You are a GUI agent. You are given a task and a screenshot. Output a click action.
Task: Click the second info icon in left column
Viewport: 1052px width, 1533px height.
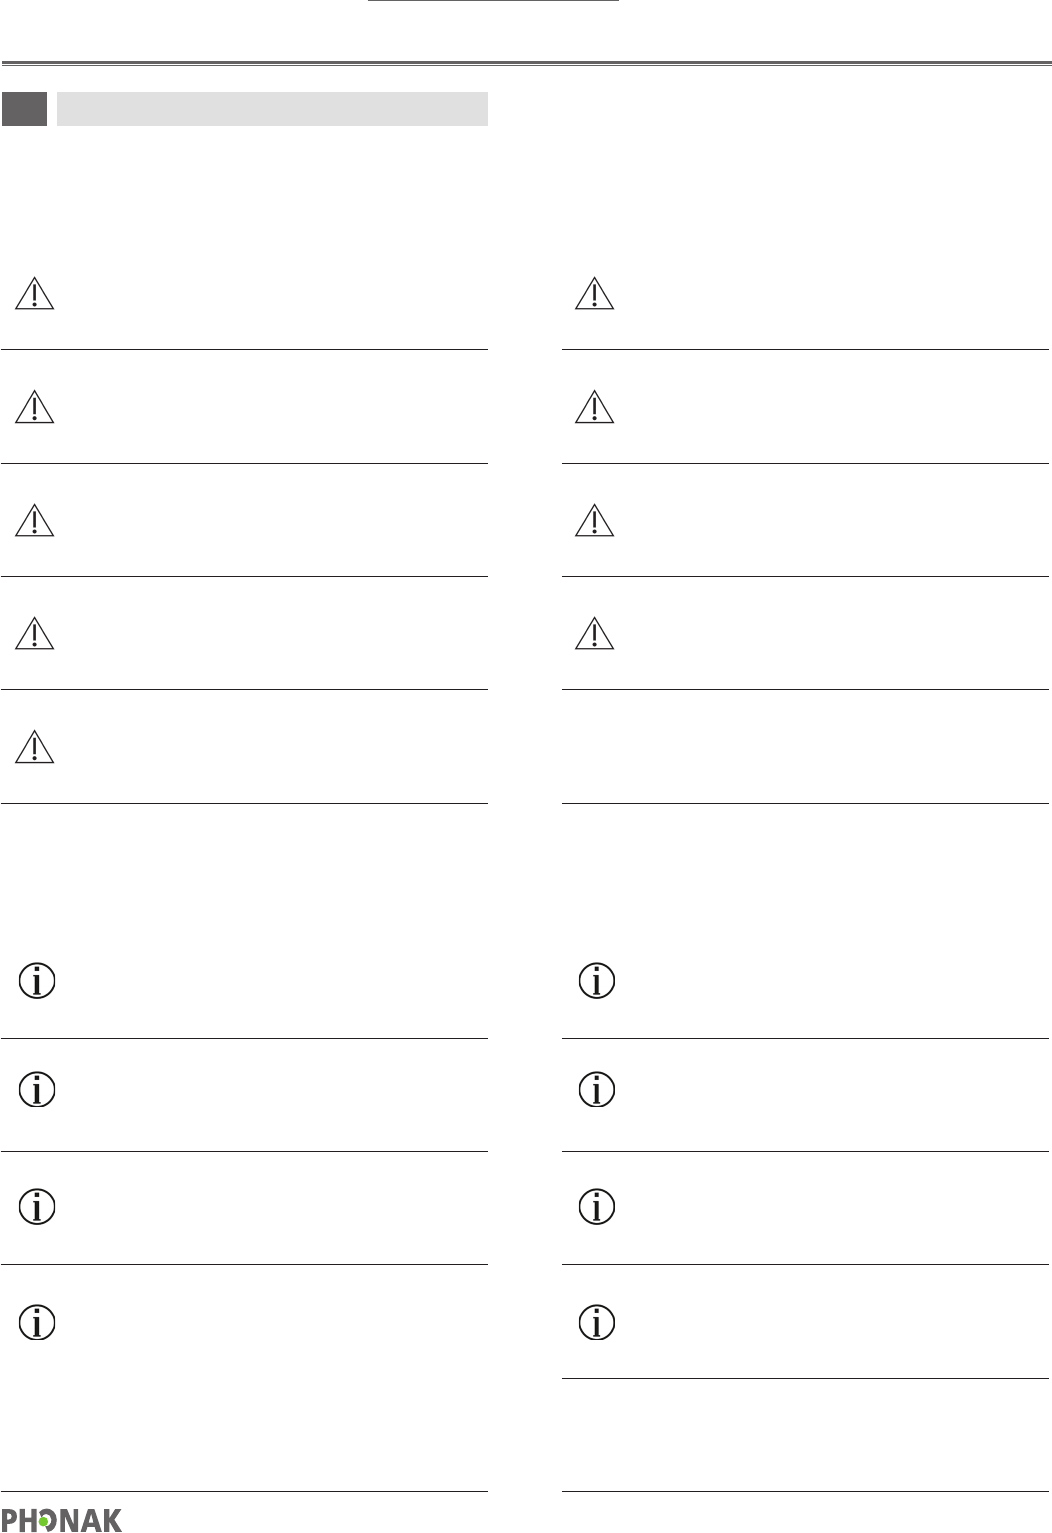pos(37,1089)
